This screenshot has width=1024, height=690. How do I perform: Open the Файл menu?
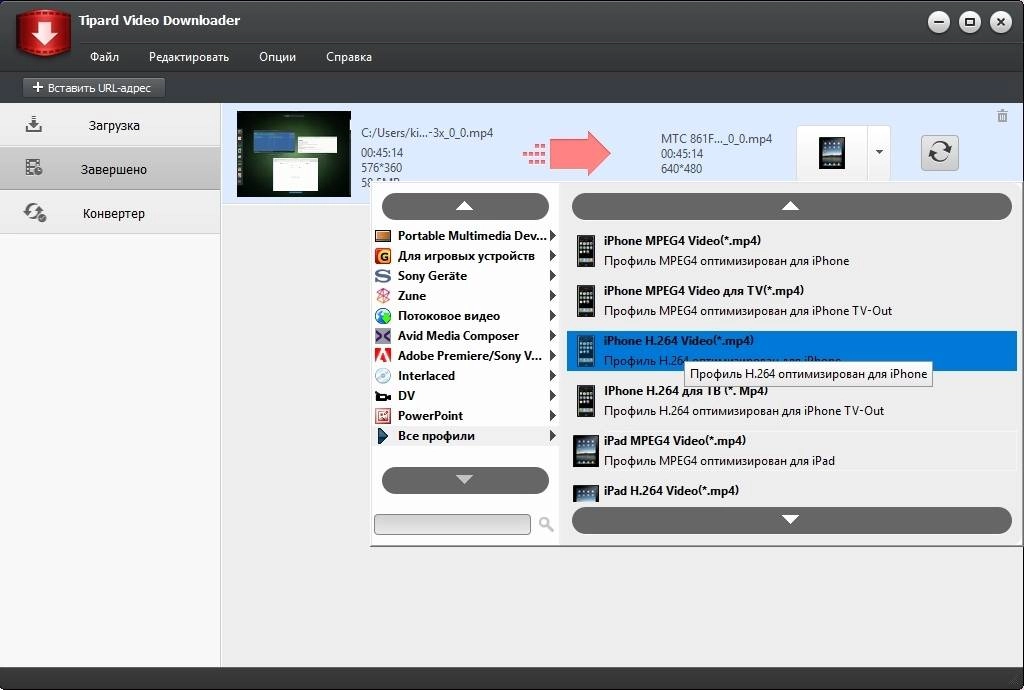pos(104,57)
